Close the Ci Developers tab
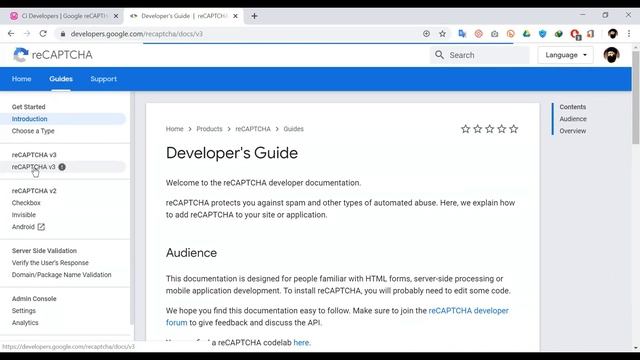The image size is (640, 360). point(116,16)
